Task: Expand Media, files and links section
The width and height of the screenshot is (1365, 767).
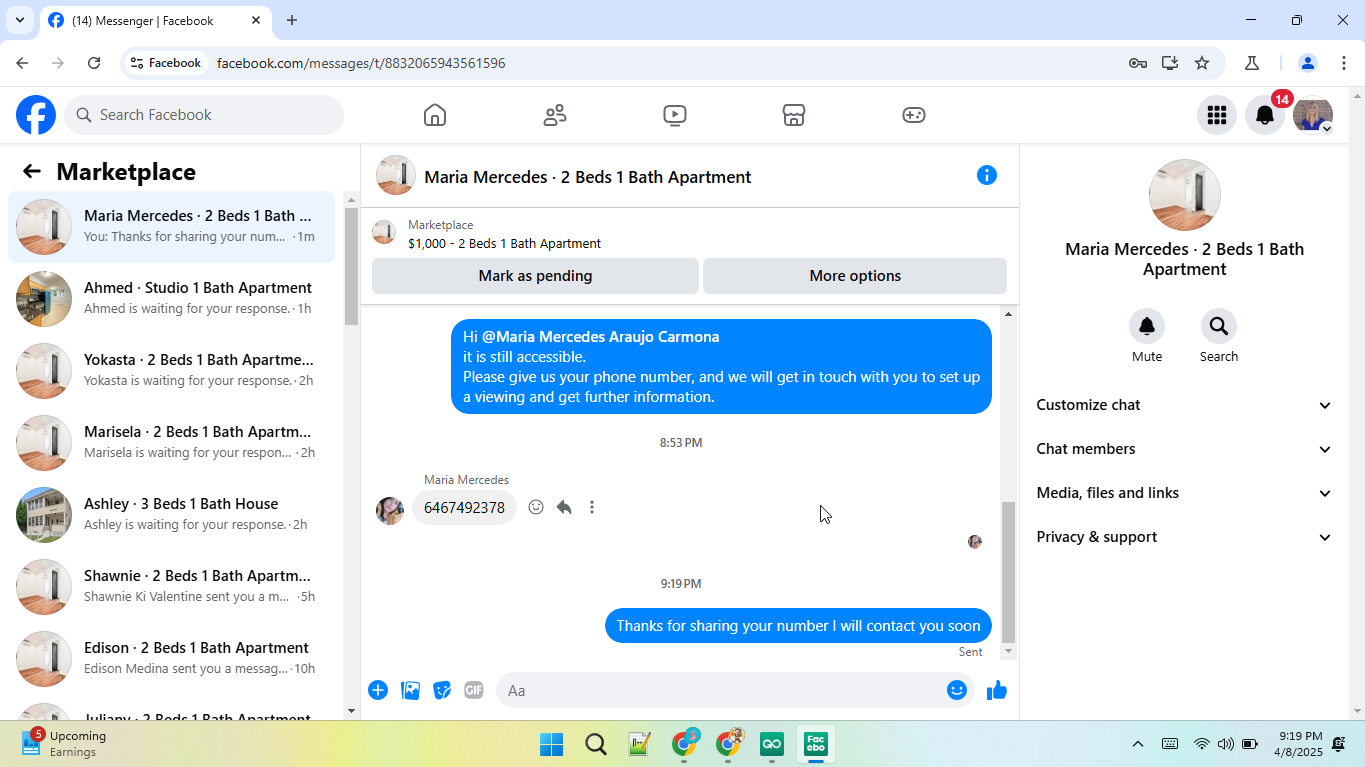Action: pyautogui.click(x=1185, y=493)
